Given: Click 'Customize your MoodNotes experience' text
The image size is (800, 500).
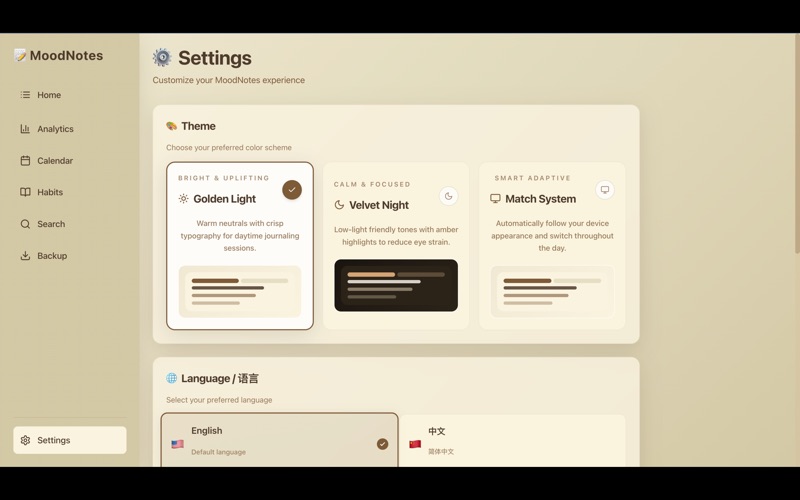Looking at the screenshot, I should 229,80.
